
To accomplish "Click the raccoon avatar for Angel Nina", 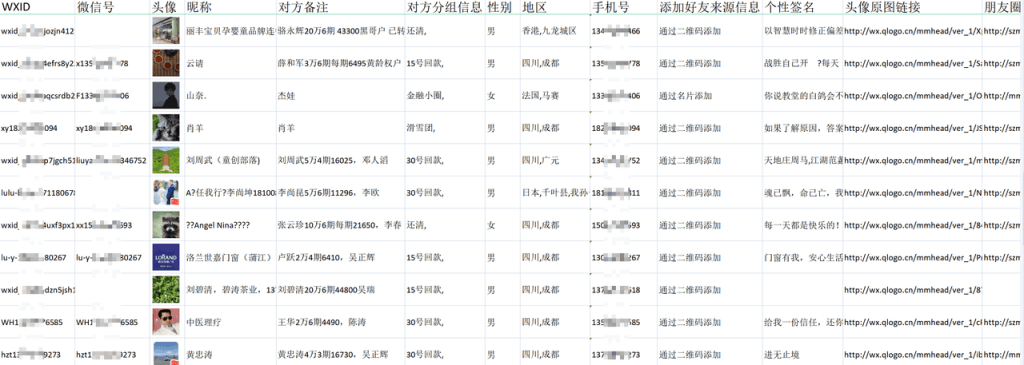I will [x=166, y=225].
